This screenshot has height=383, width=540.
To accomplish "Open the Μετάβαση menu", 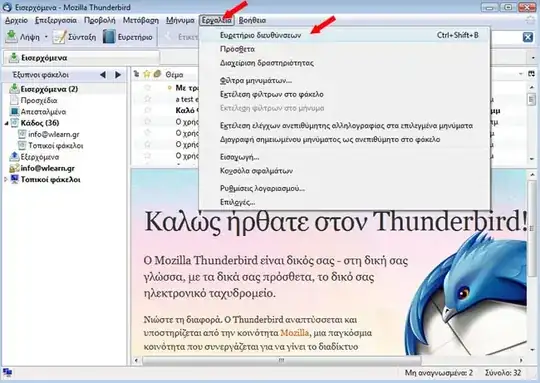I will (141, 20).
